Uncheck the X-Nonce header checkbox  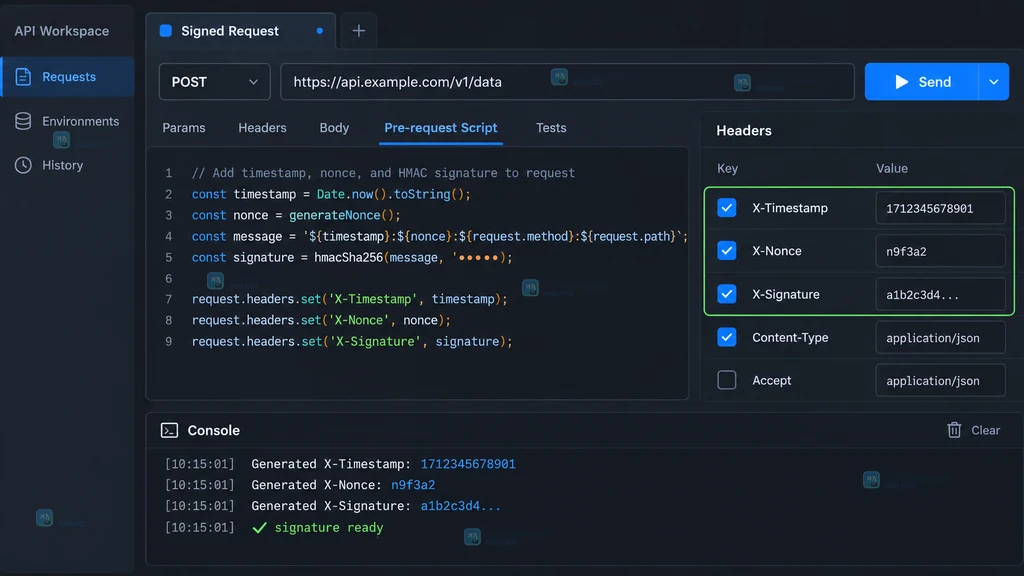[726, 251]
